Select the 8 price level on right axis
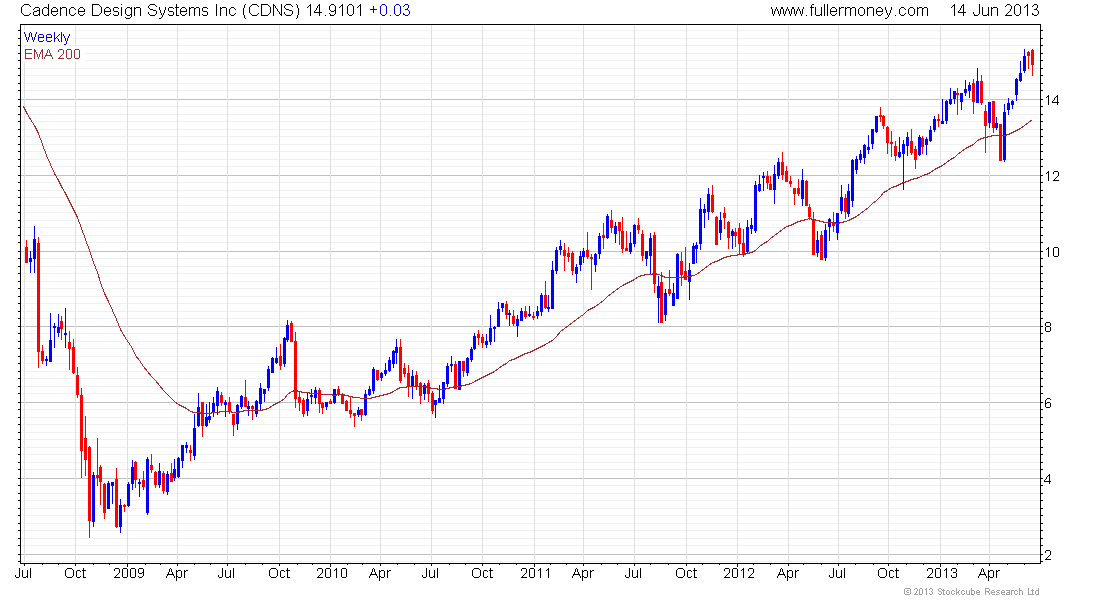1100x600 pixels. point(1047,328)
